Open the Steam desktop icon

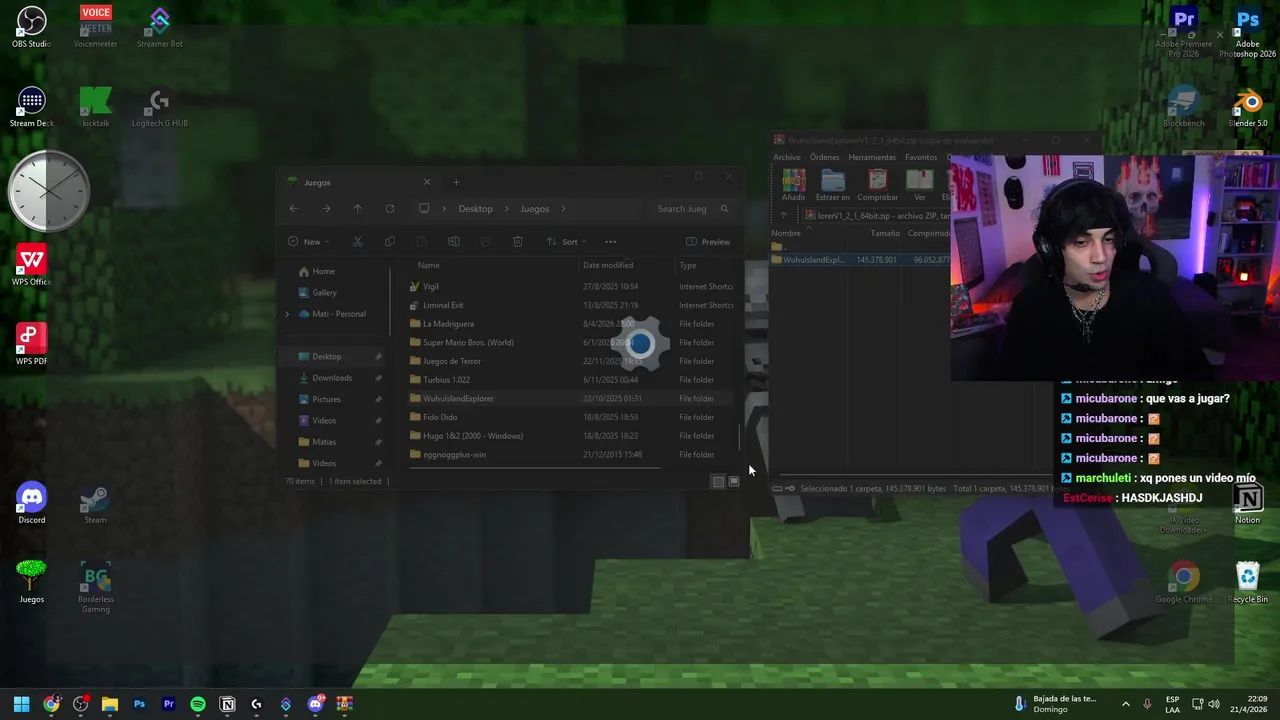tap(96, 503)
